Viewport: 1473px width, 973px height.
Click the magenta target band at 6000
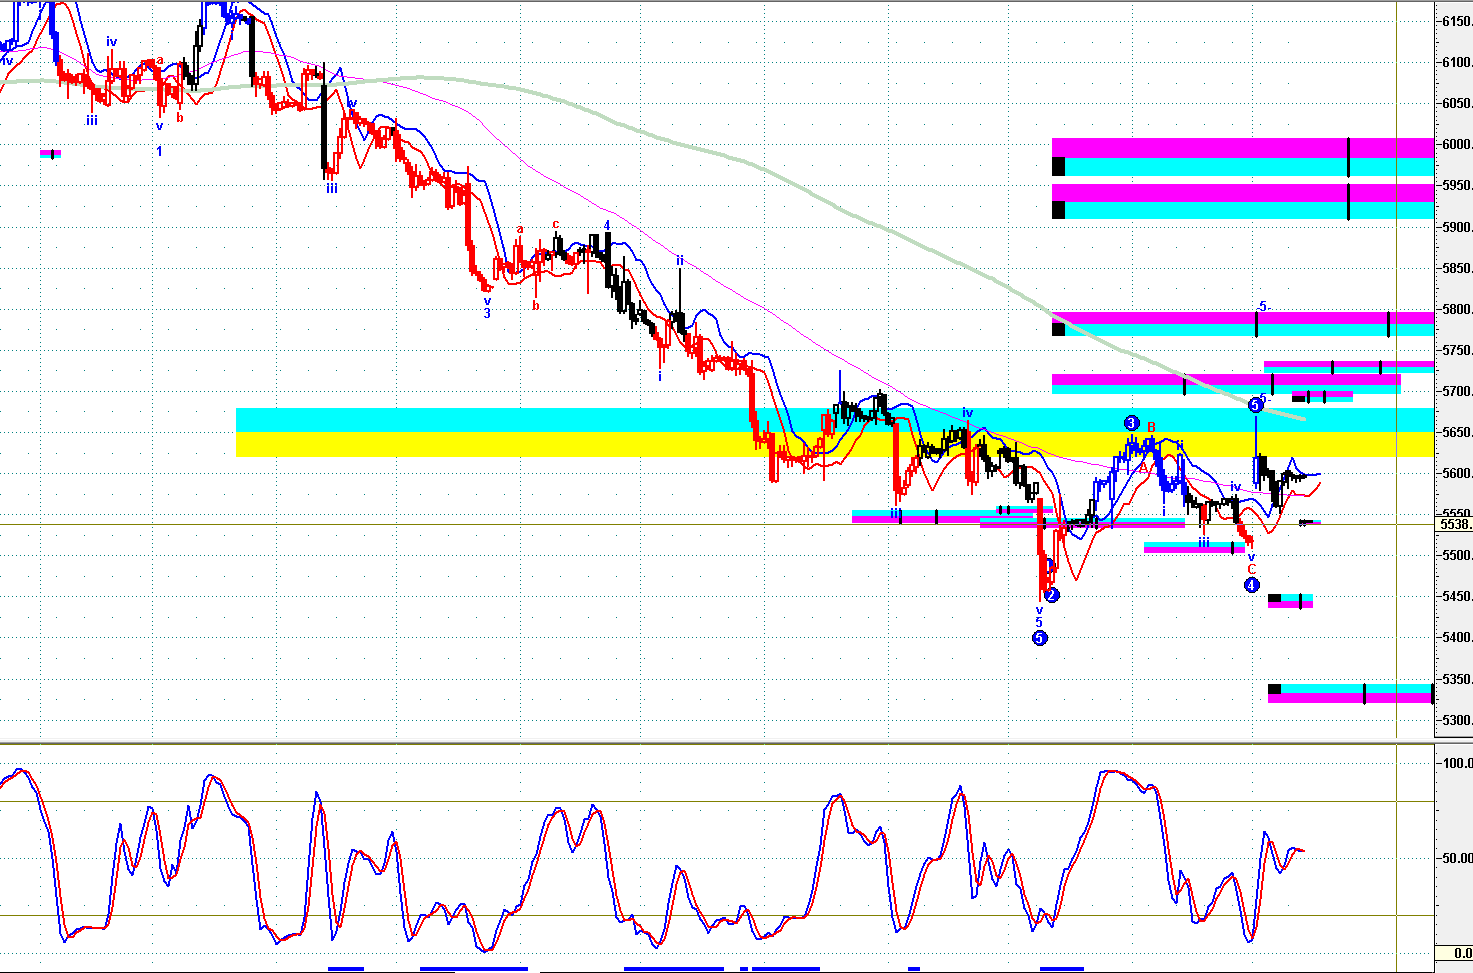point(1242,147)
